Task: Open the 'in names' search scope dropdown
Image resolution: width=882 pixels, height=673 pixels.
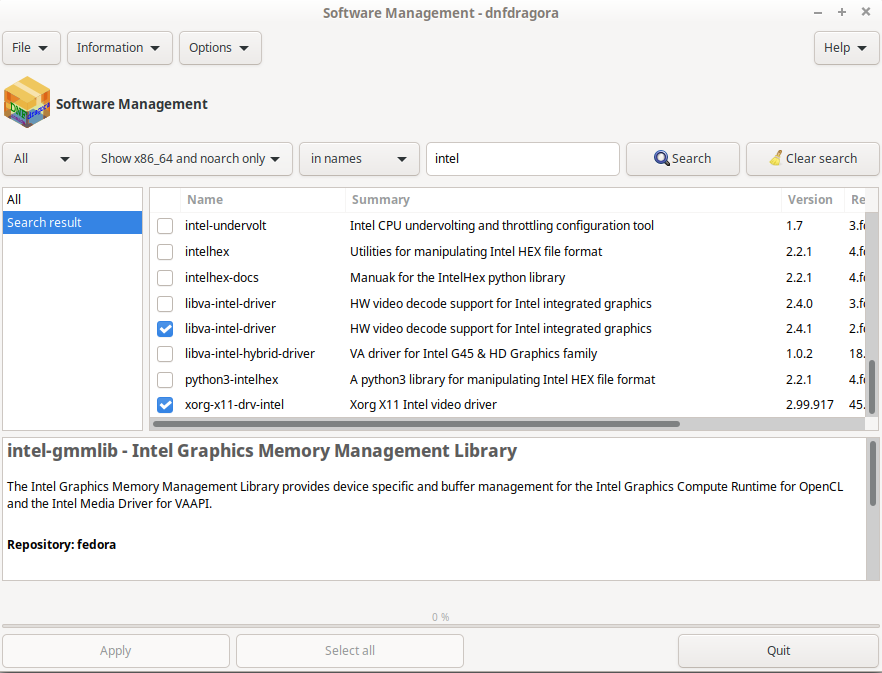Action: click(359, 159)
